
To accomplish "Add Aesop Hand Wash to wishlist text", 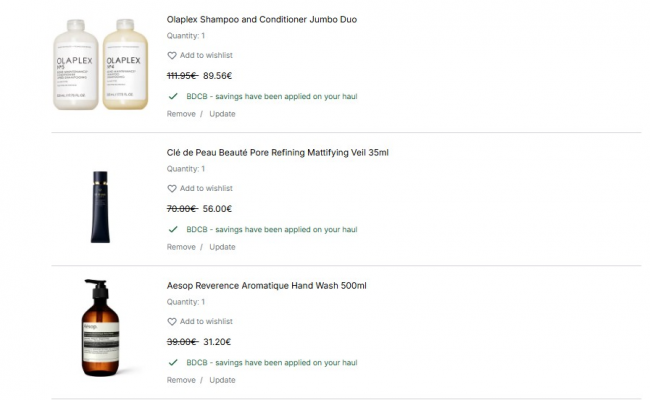I will click(206, 322).
